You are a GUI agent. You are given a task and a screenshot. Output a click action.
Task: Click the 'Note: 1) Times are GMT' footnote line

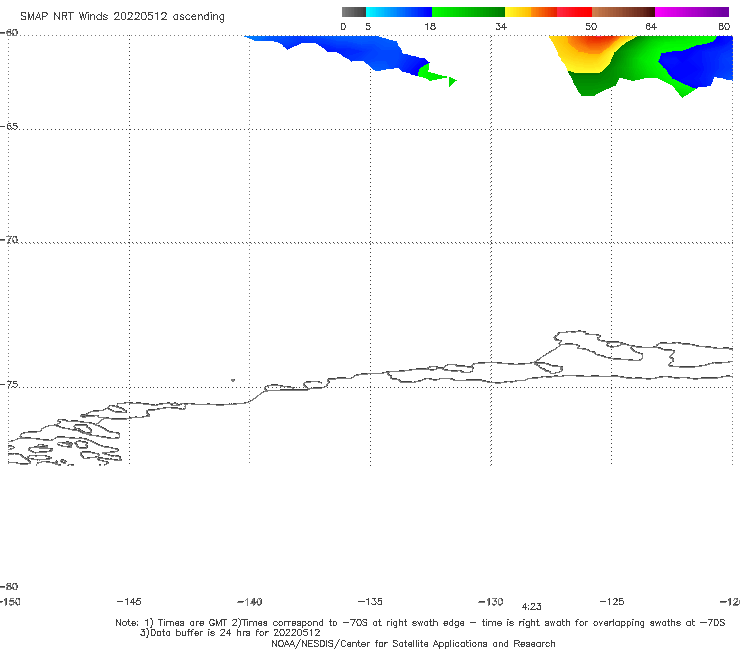coord(420,623)
